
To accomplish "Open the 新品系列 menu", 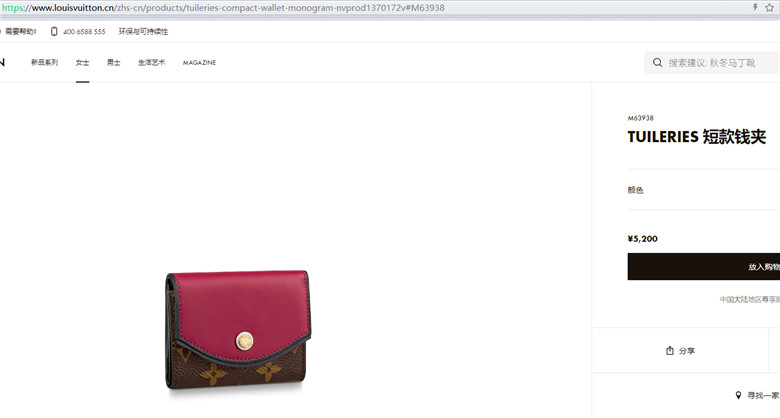I will pos(44,62).
